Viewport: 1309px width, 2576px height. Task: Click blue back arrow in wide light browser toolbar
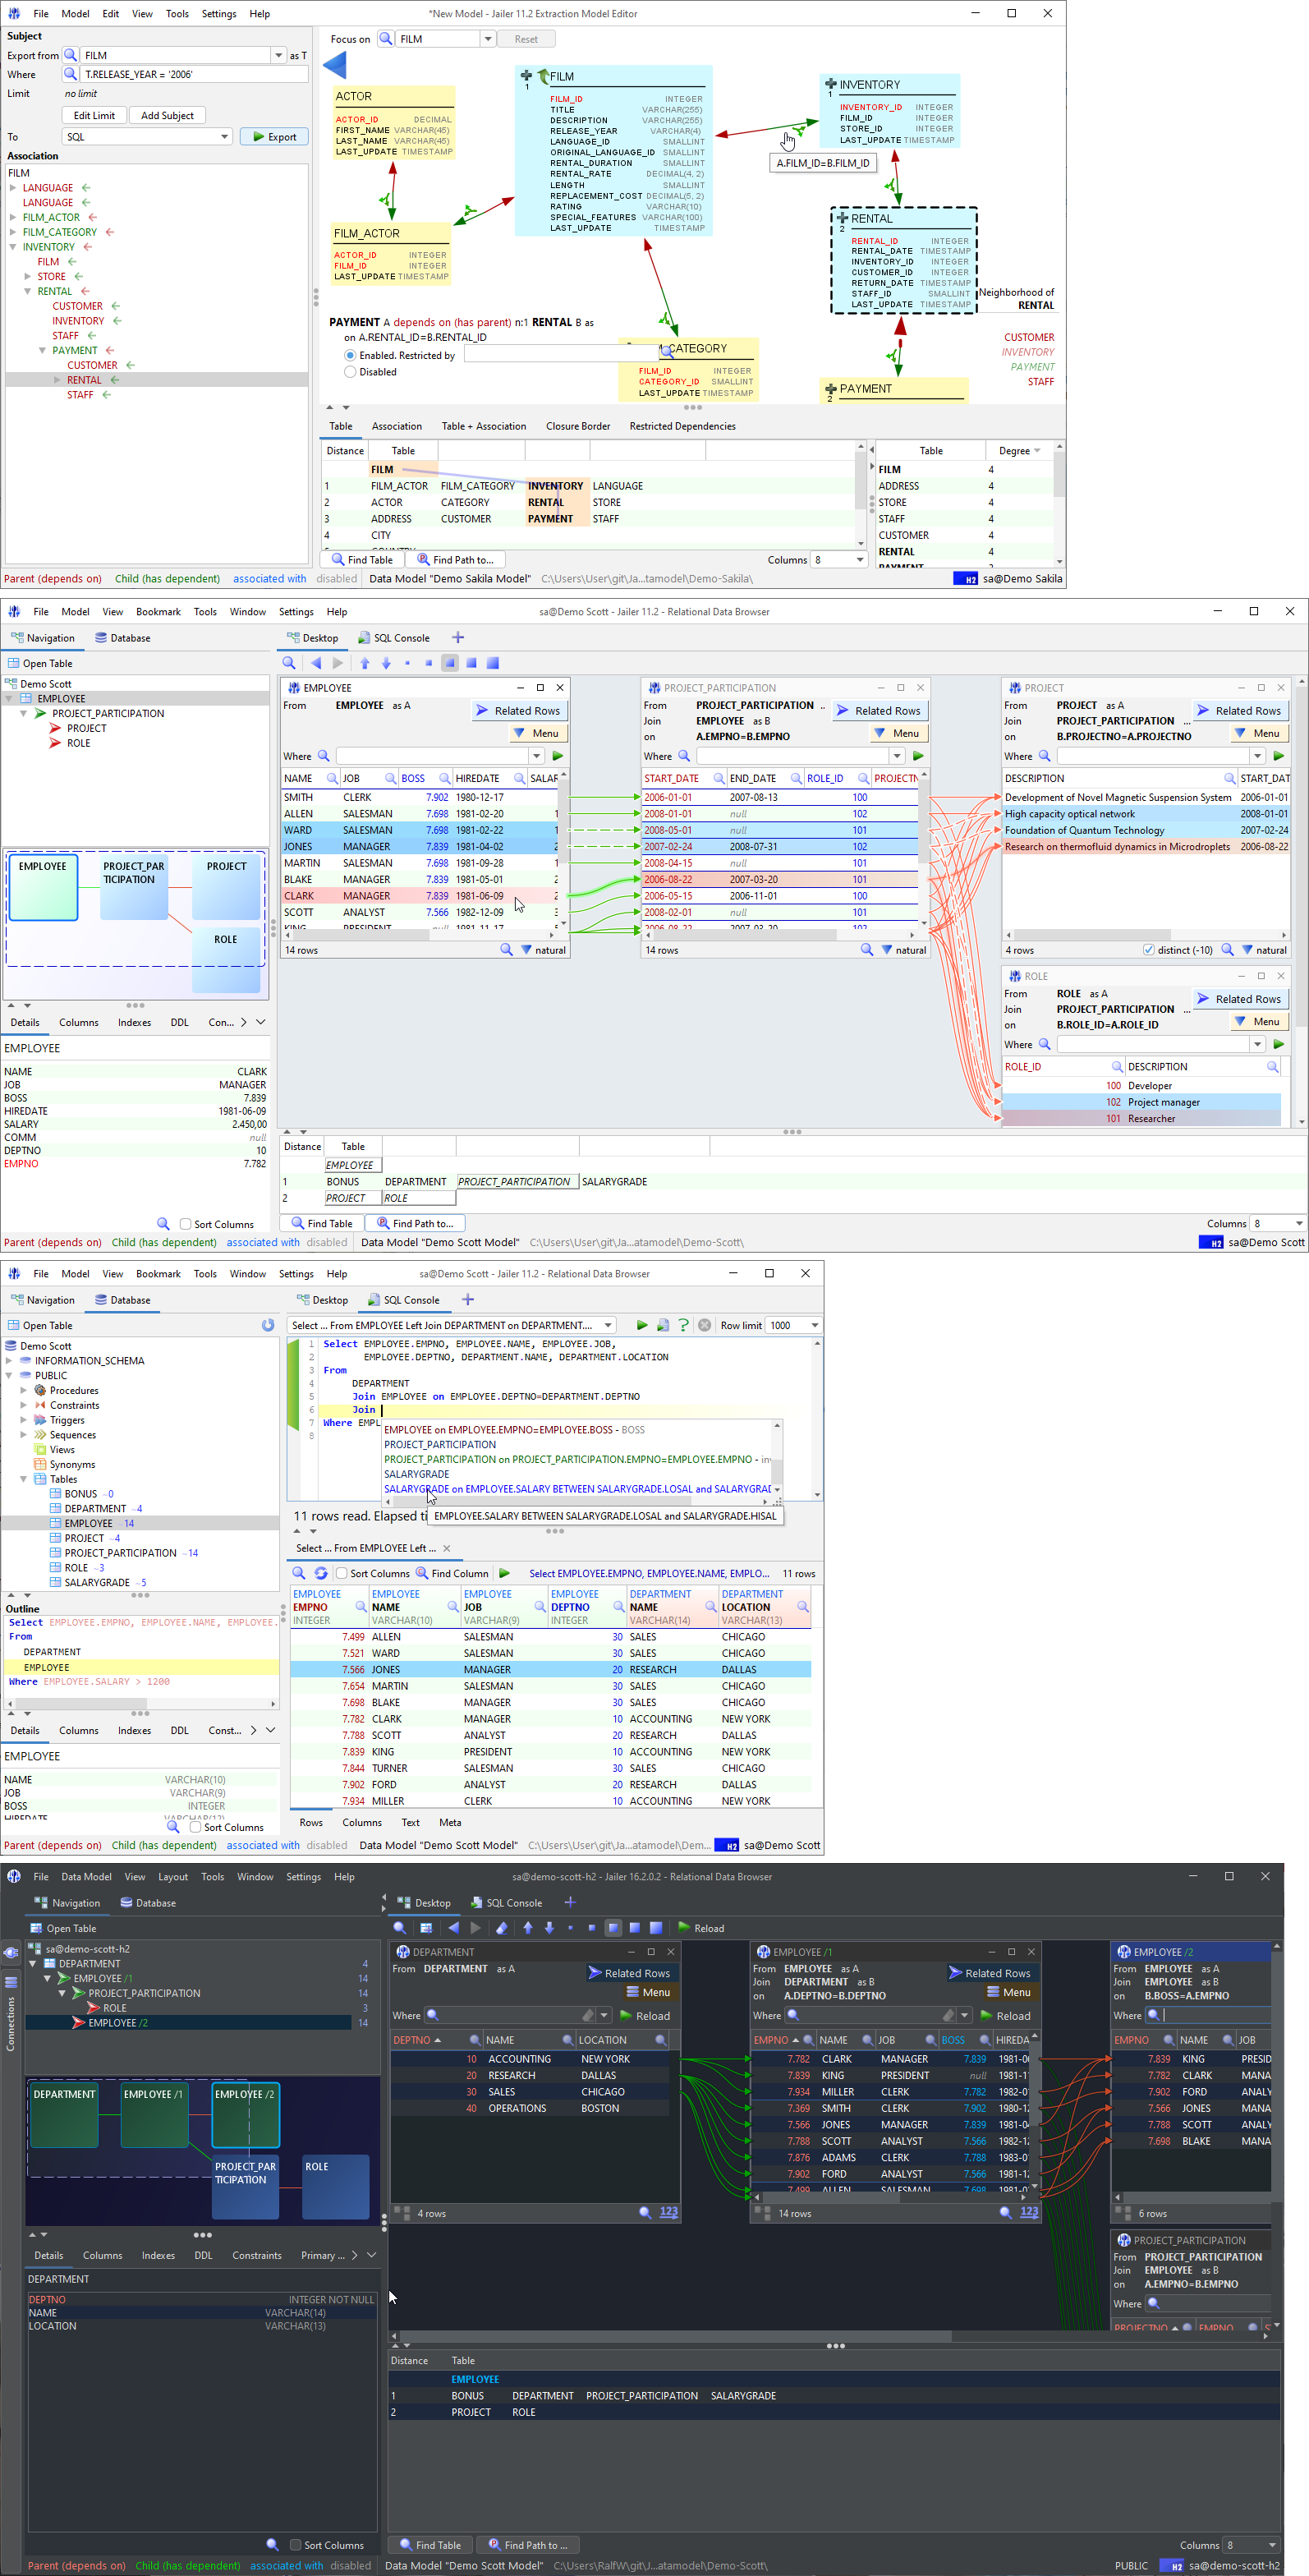(x=316, y=663)
